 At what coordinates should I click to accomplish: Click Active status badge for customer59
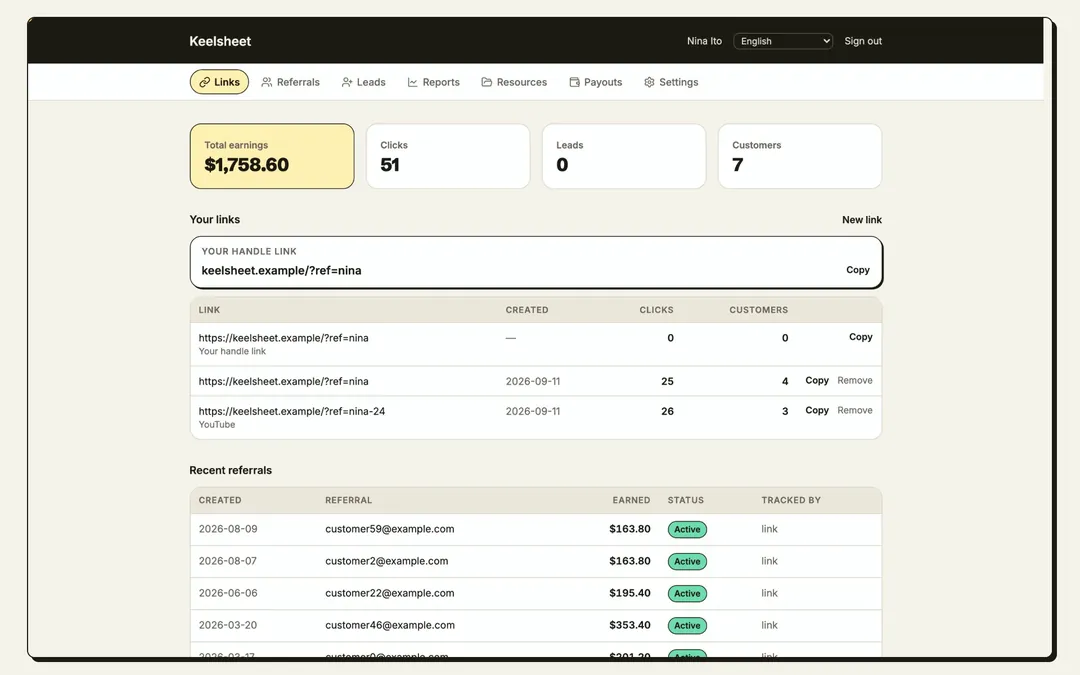[x=687, y=530]
